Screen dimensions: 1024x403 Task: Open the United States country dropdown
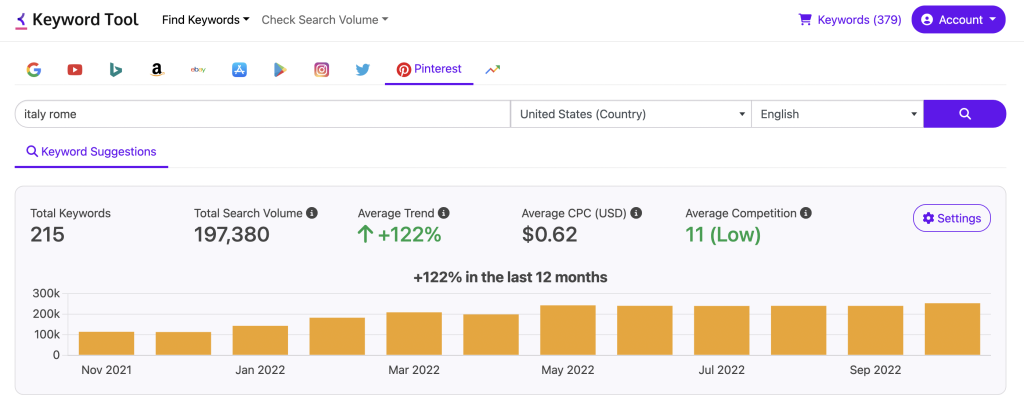[x=631, y=114]
